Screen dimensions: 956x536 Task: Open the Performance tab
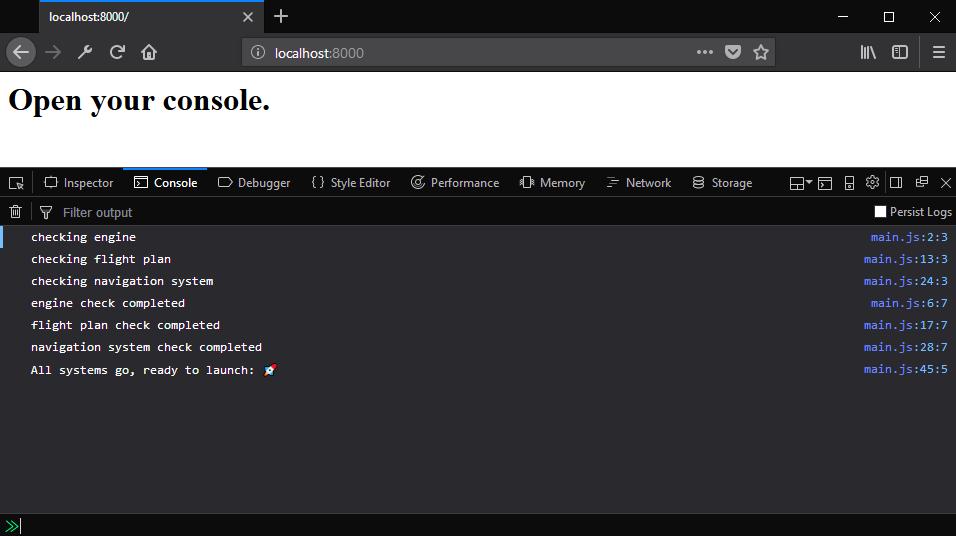click(x=455, y=183)
